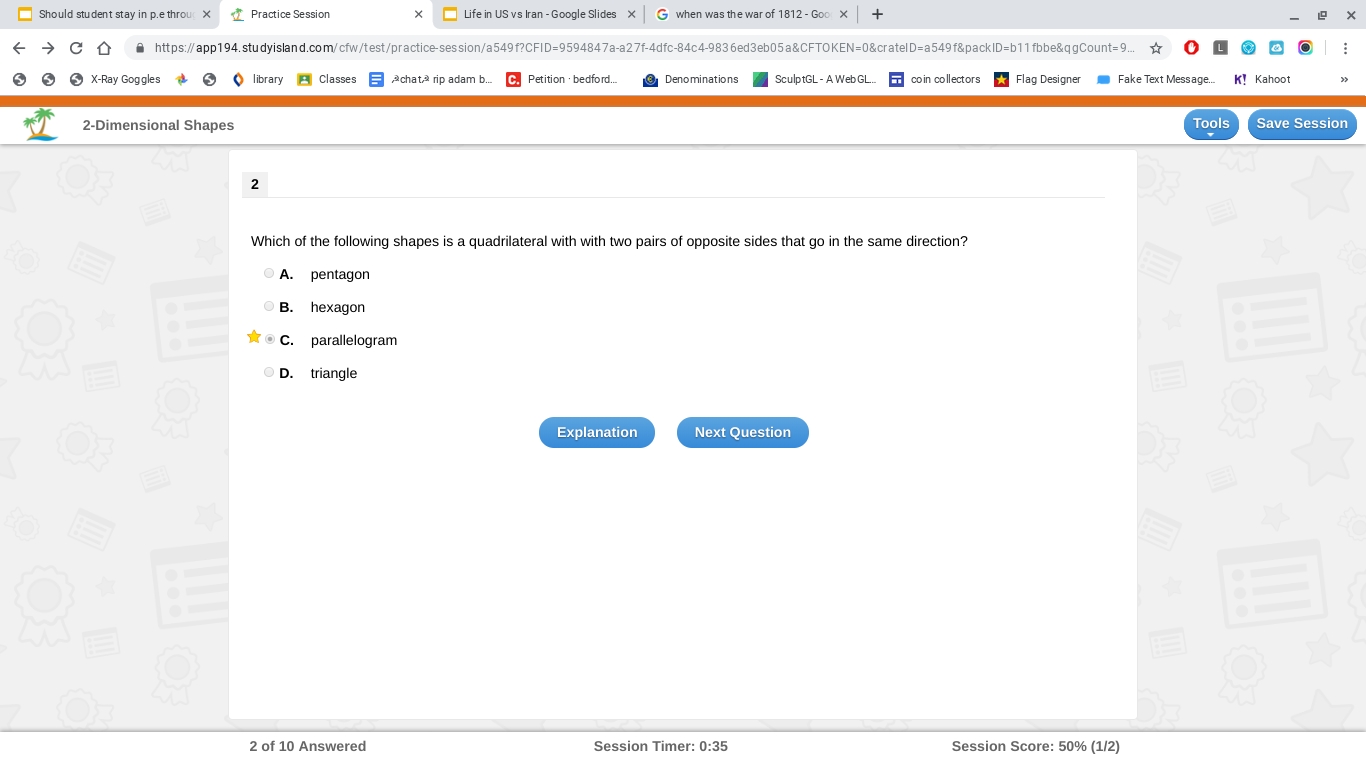
Task: Select answer choice A pentagon
Action: pos(269,273)
